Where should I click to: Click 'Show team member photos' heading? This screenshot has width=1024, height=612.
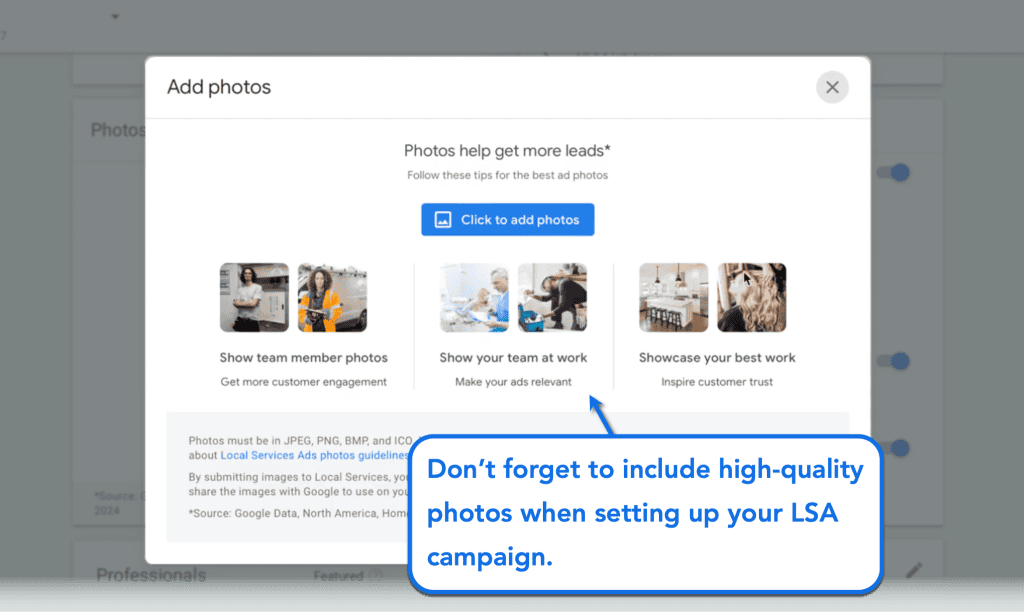304,357
